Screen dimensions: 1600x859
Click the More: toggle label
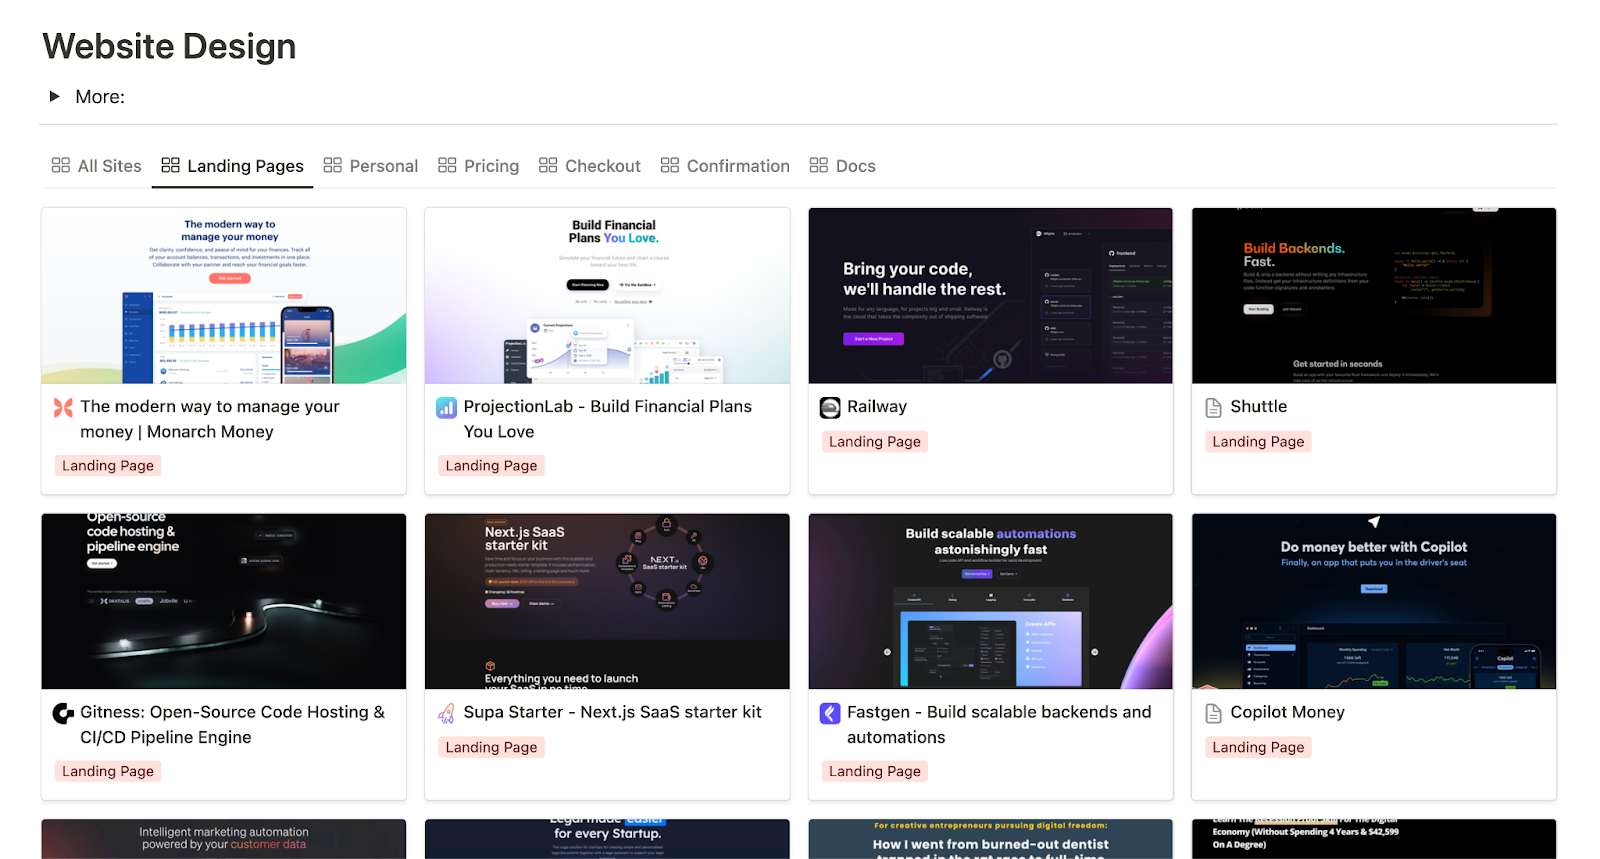100,97
